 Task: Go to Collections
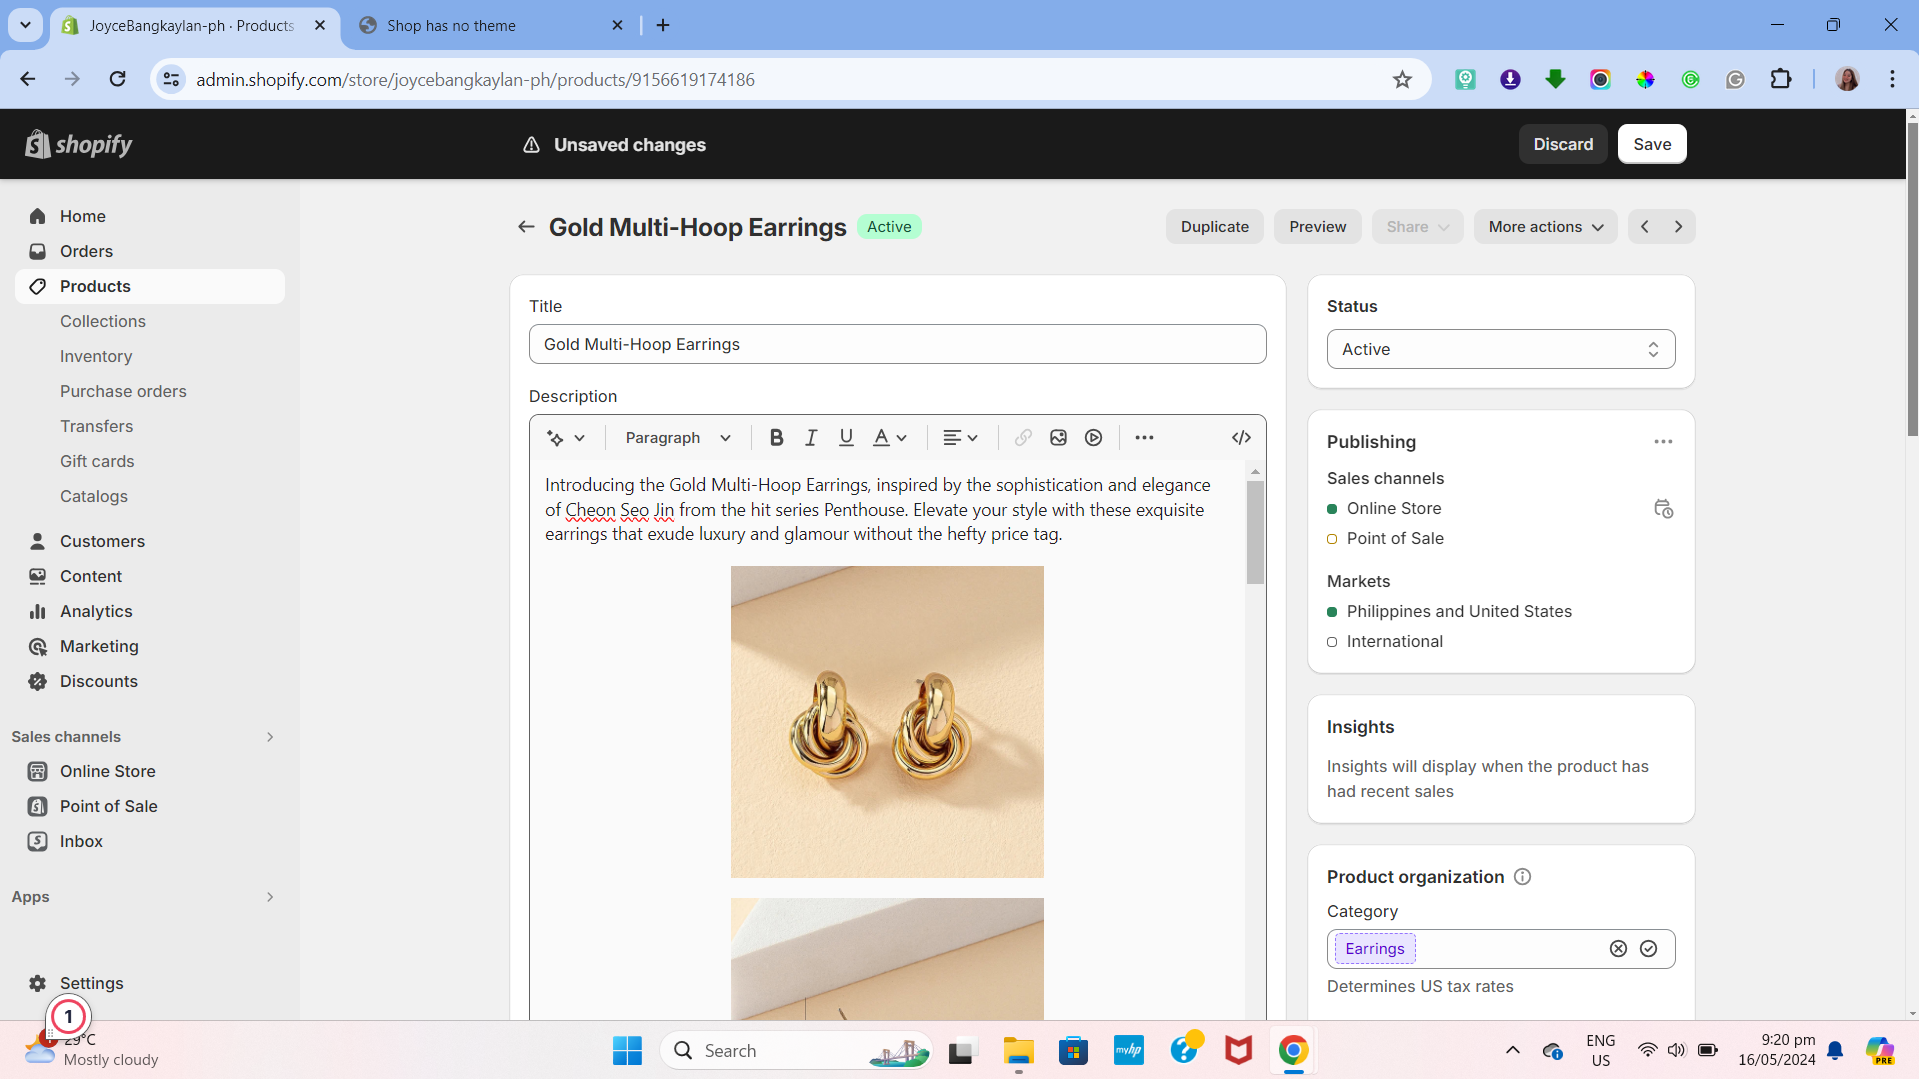click(103, 321)
